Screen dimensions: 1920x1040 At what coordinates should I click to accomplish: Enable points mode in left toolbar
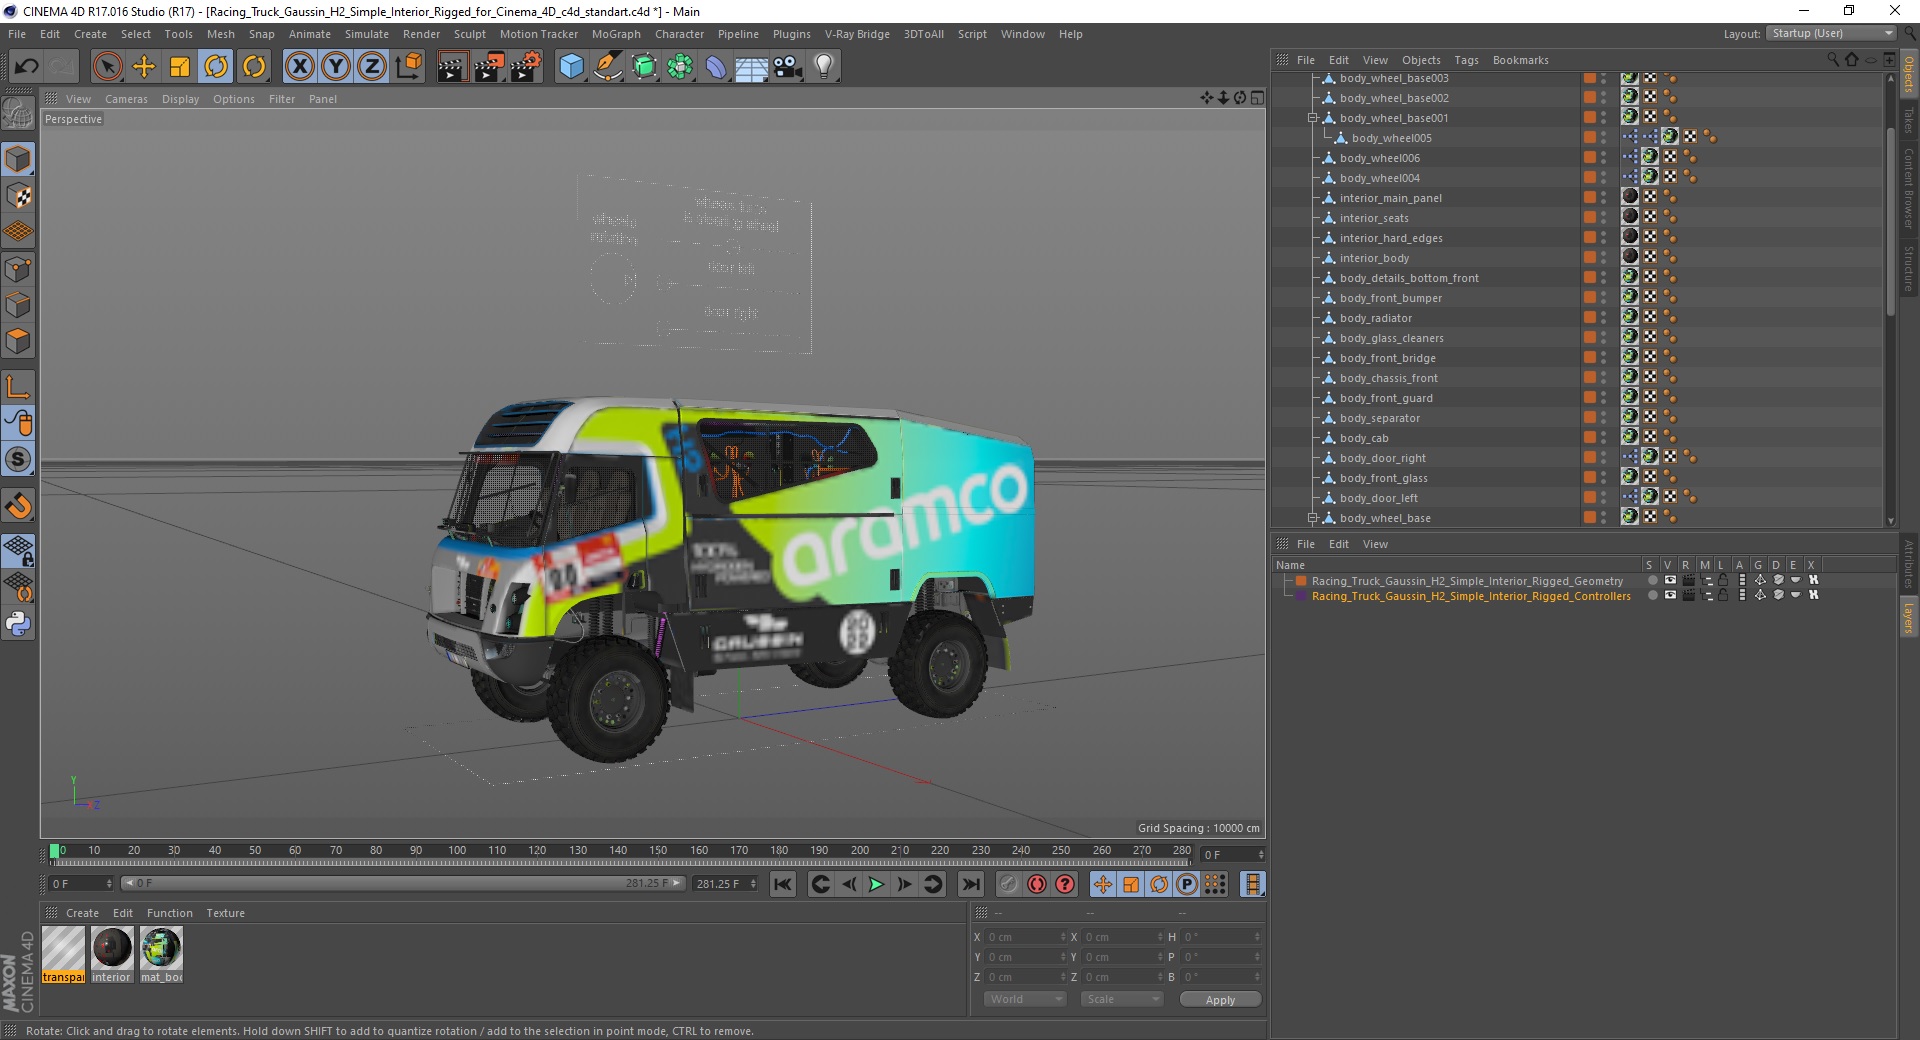tap(18, 269)
